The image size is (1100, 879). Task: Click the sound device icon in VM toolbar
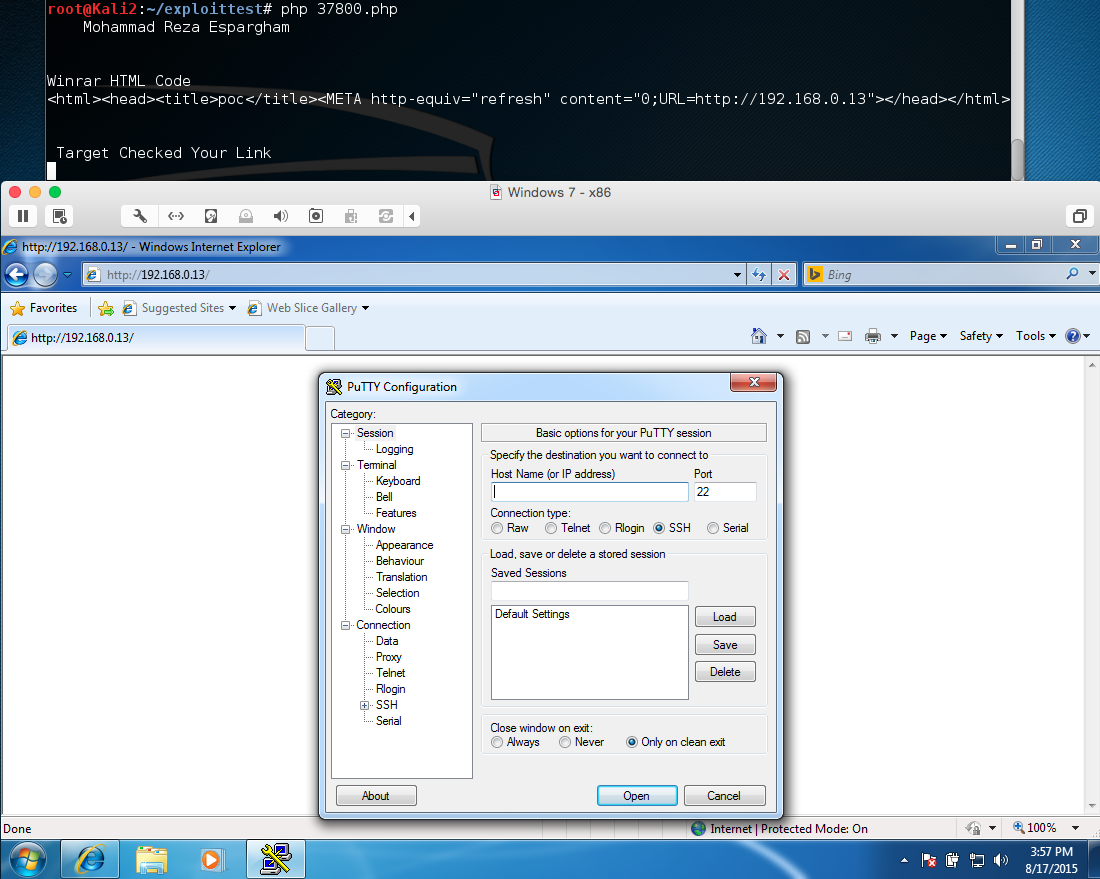[281, 216]
